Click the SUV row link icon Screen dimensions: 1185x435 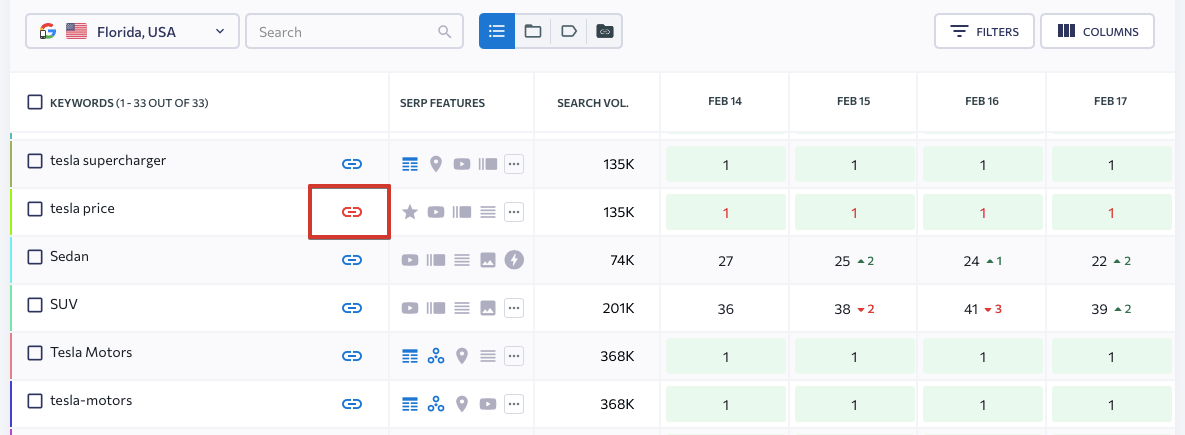coord(352,308)
